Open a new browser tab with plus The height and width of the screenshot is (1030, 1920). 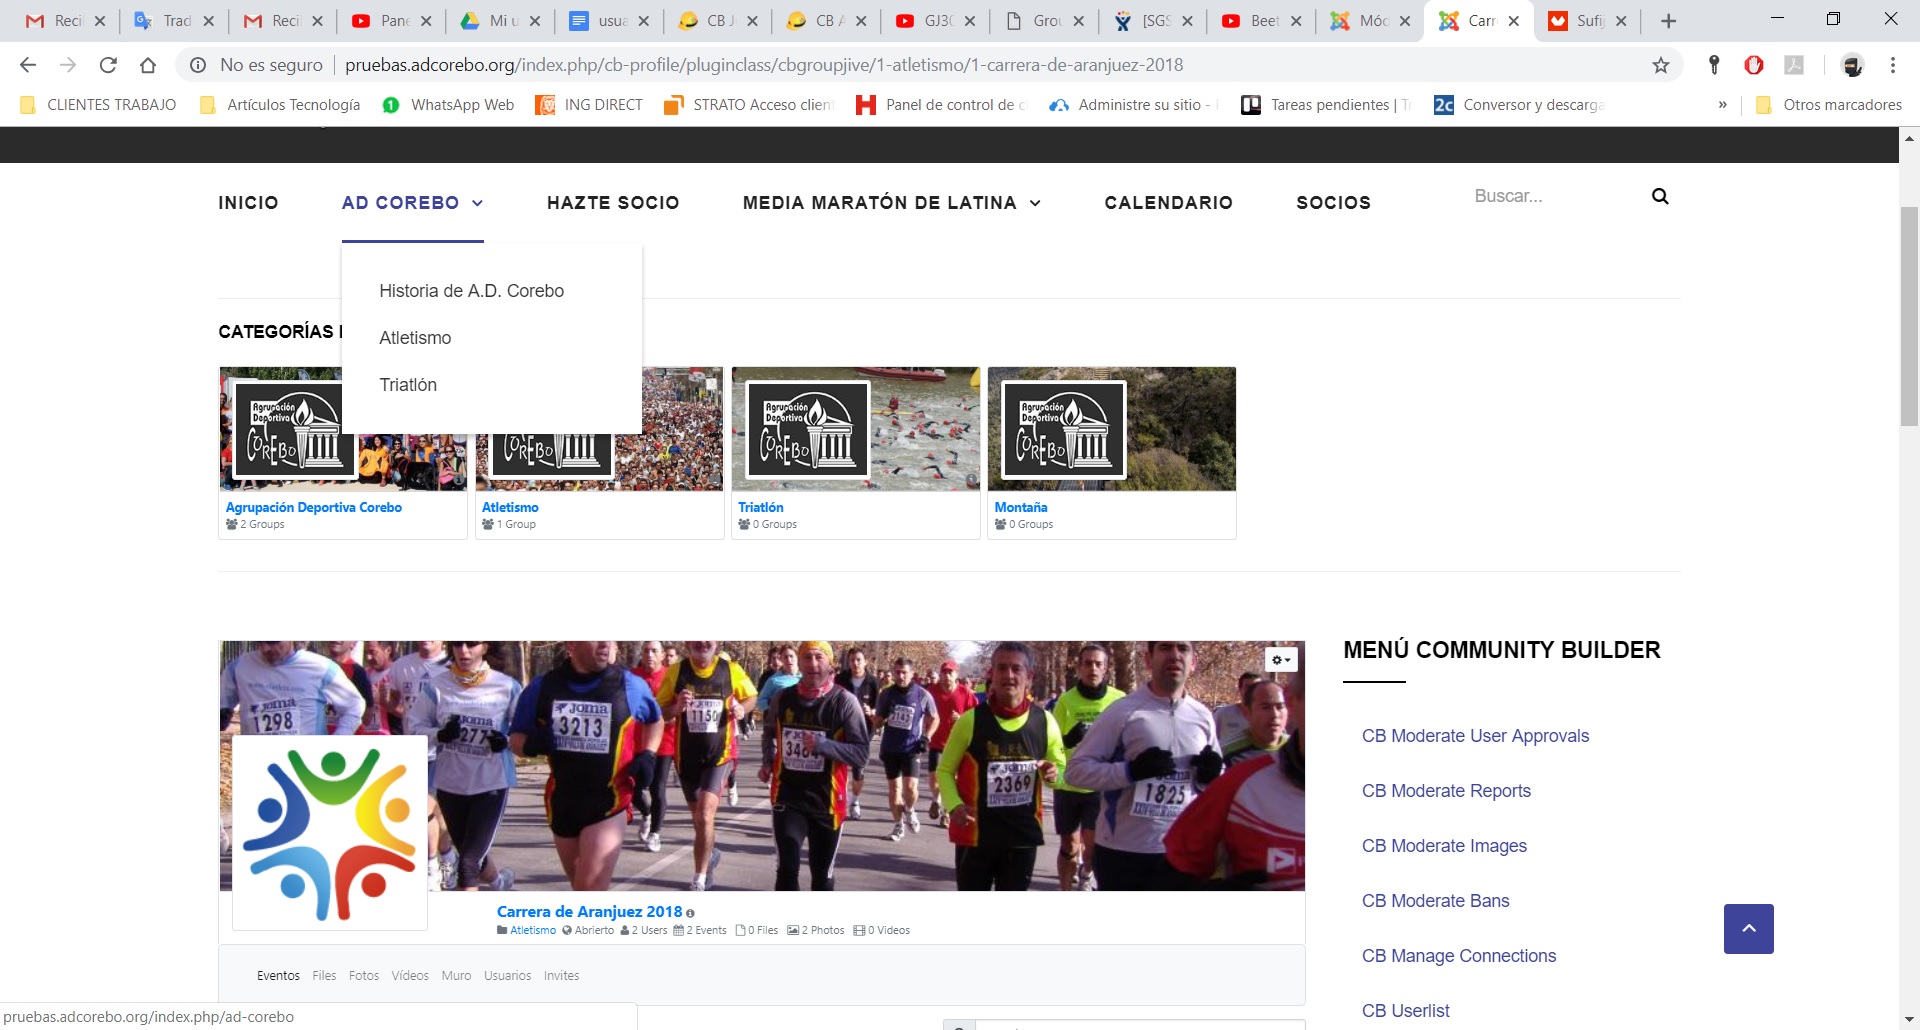[1668, 21]
